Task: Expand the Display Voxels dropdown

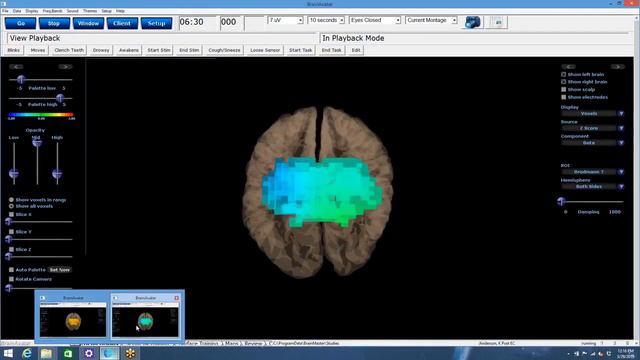Action: (x=621, y=113)
